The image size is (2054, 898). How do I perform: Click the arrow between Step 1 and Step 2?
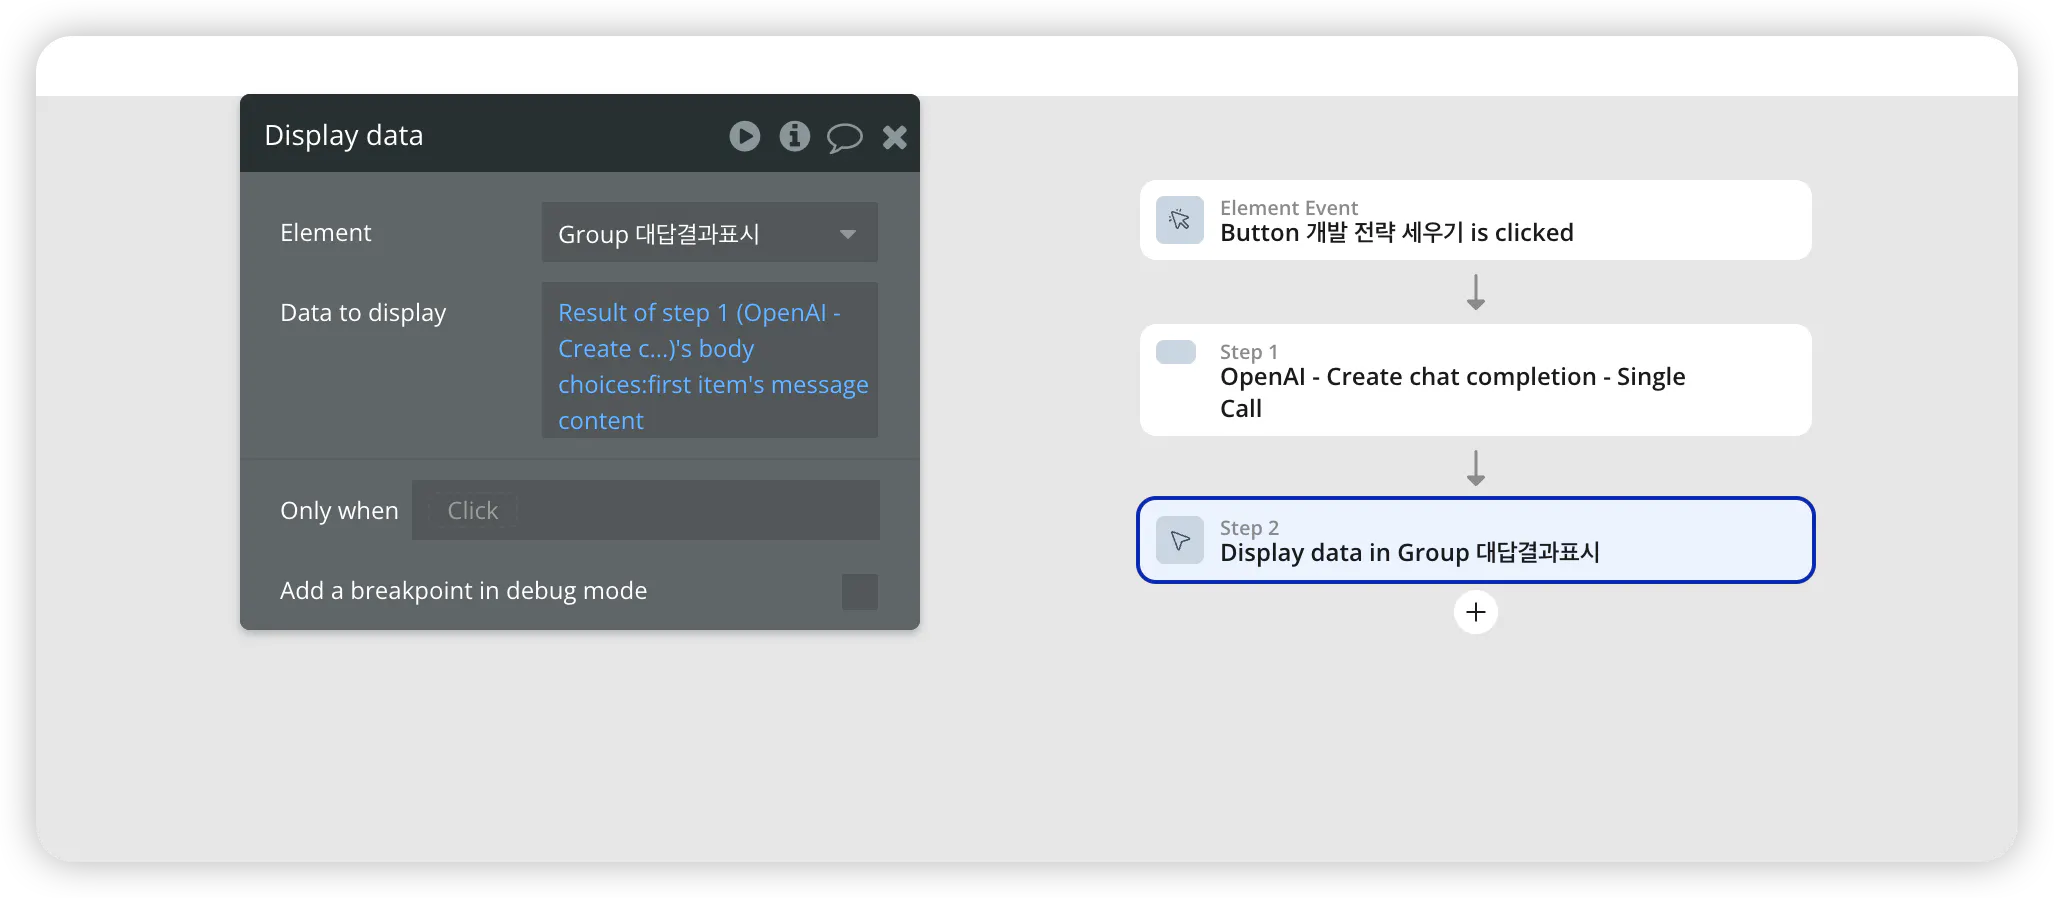pos(1476,468)
